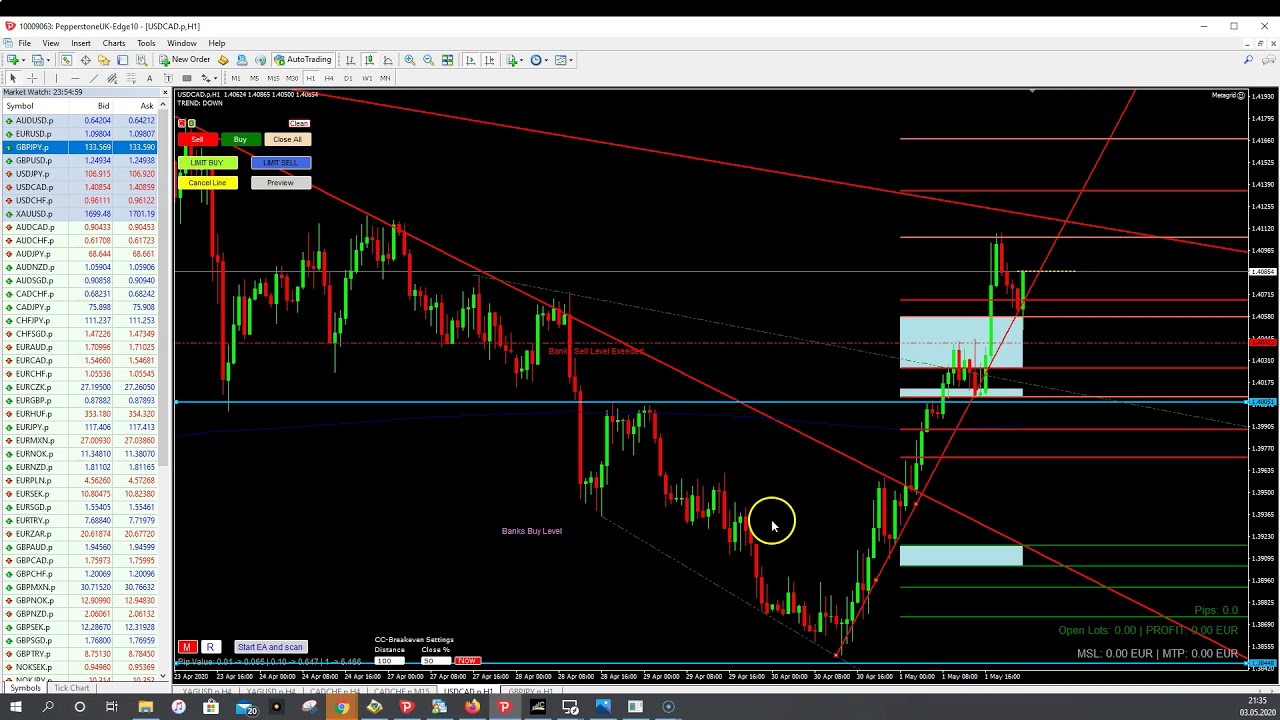
Task: Select the vertical line tool
Action: tap(56, 78)
